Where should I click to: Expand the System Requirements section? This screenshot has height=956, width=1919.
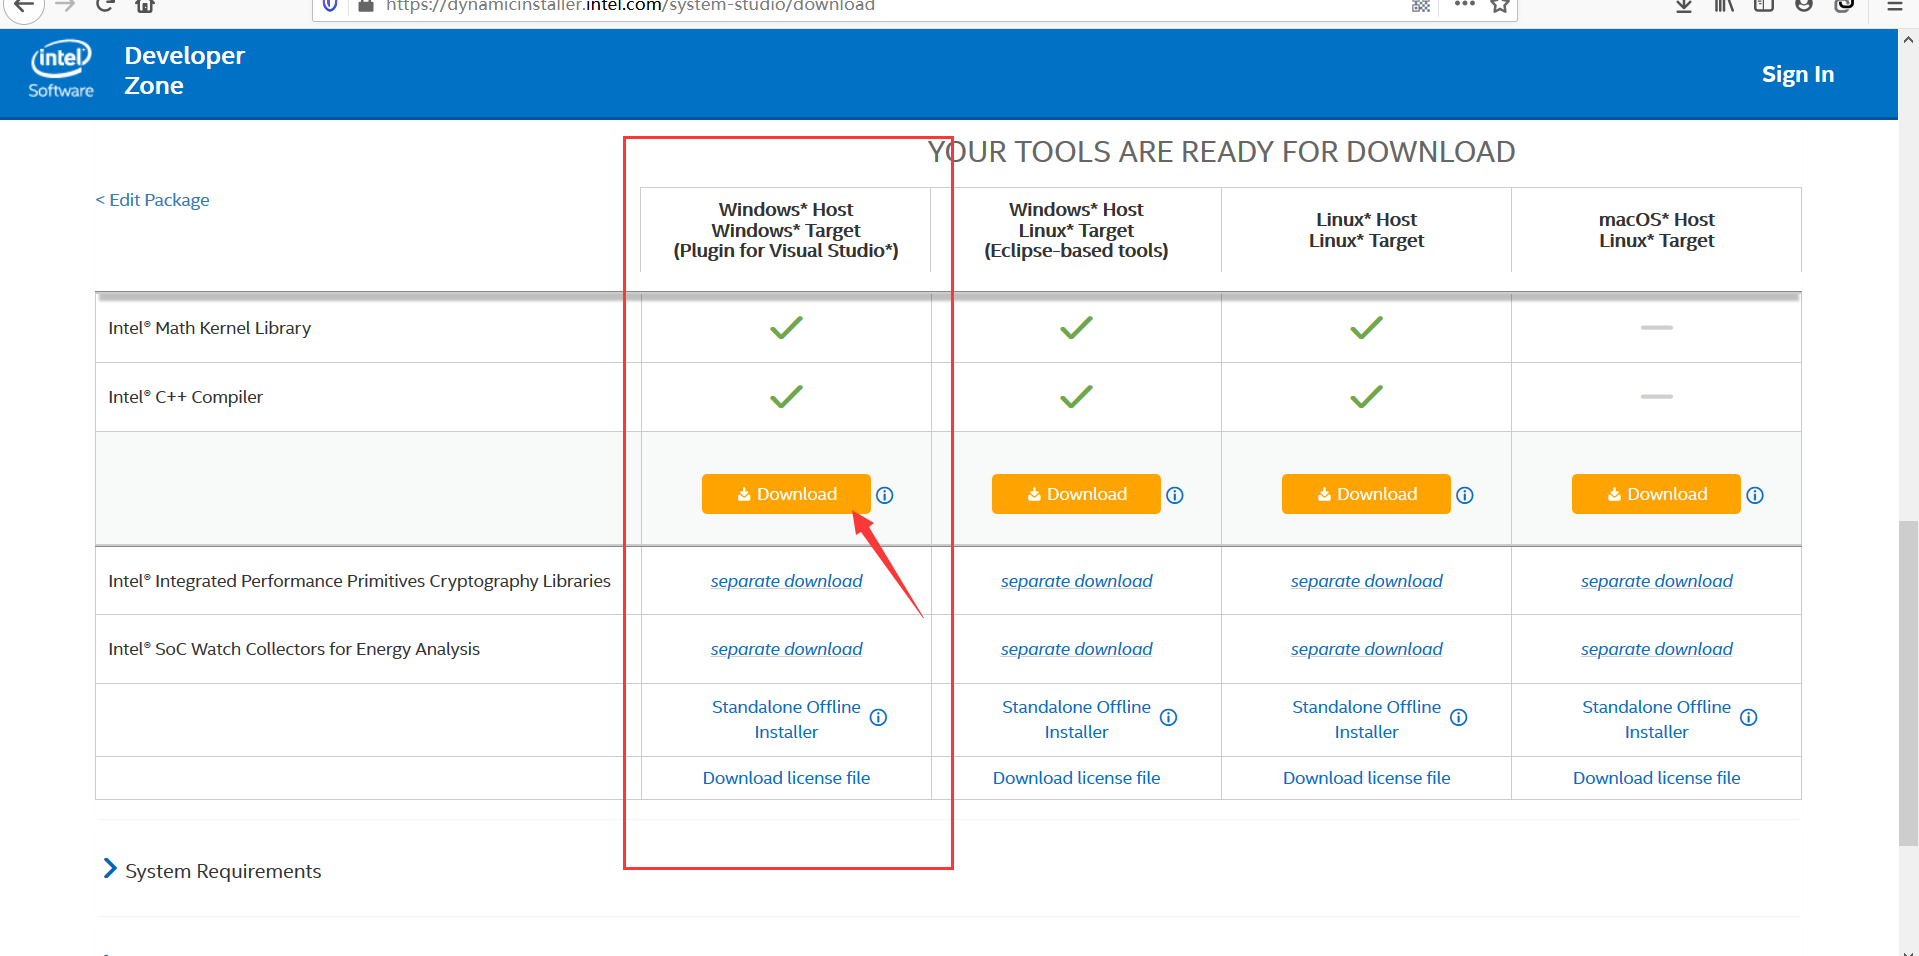tap(212, 871)
